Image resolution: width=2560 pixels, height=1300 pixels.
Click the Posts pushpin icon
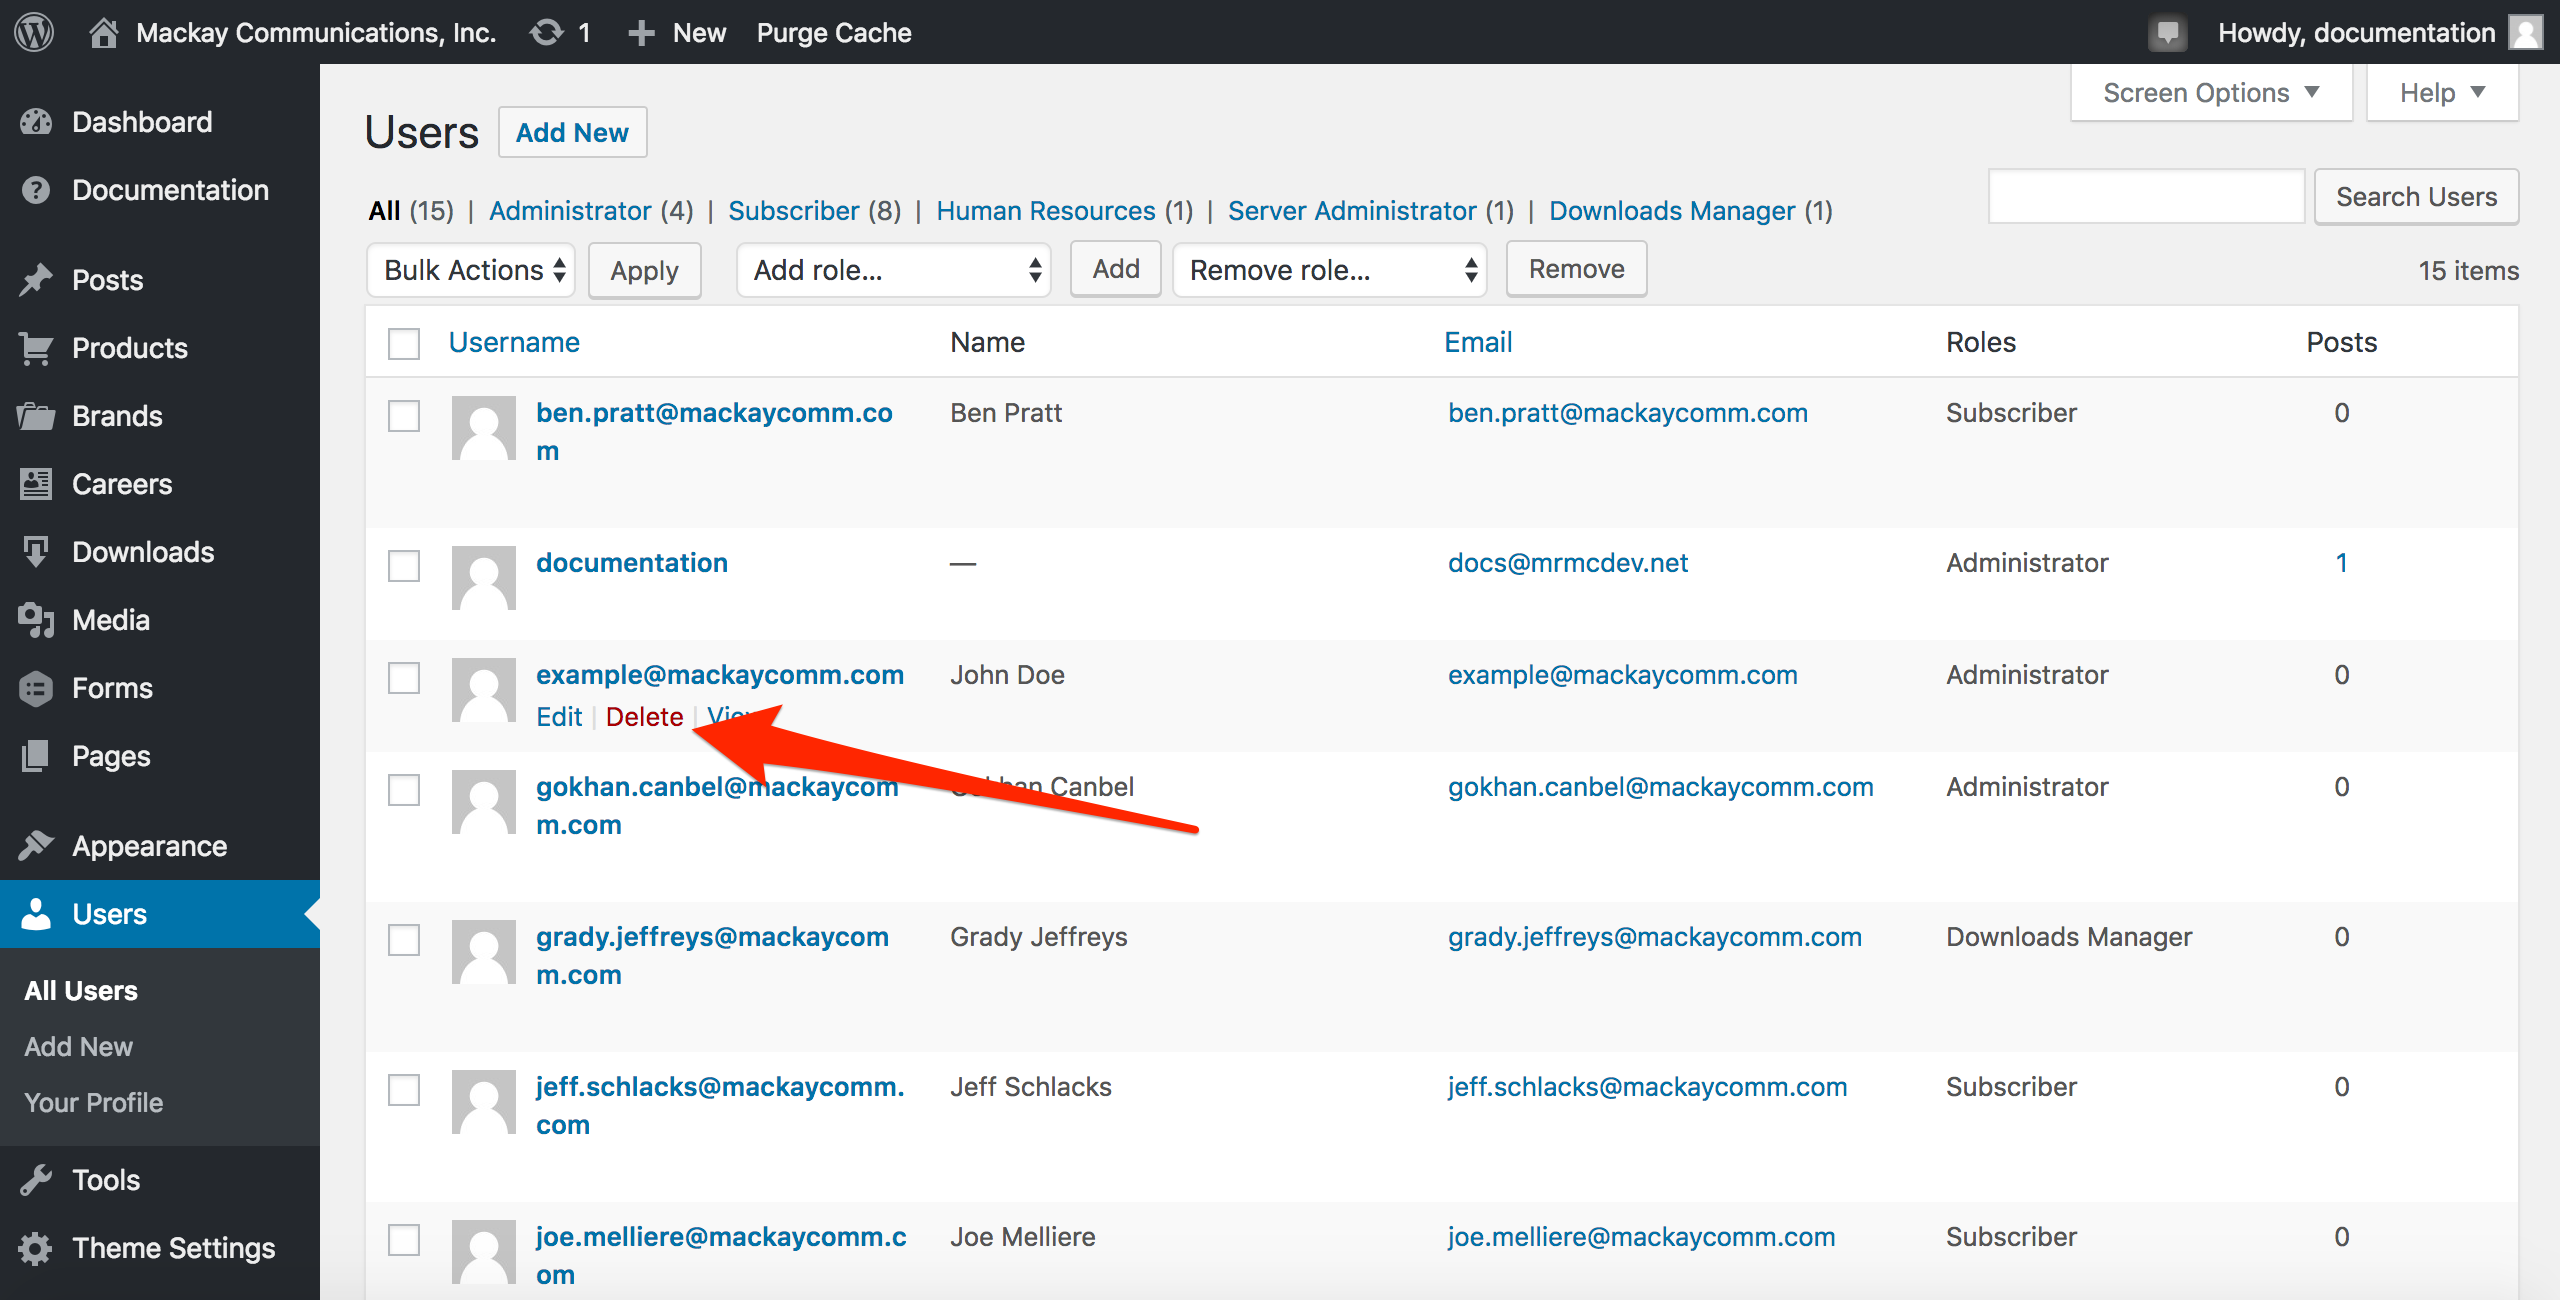pos(36,280)
